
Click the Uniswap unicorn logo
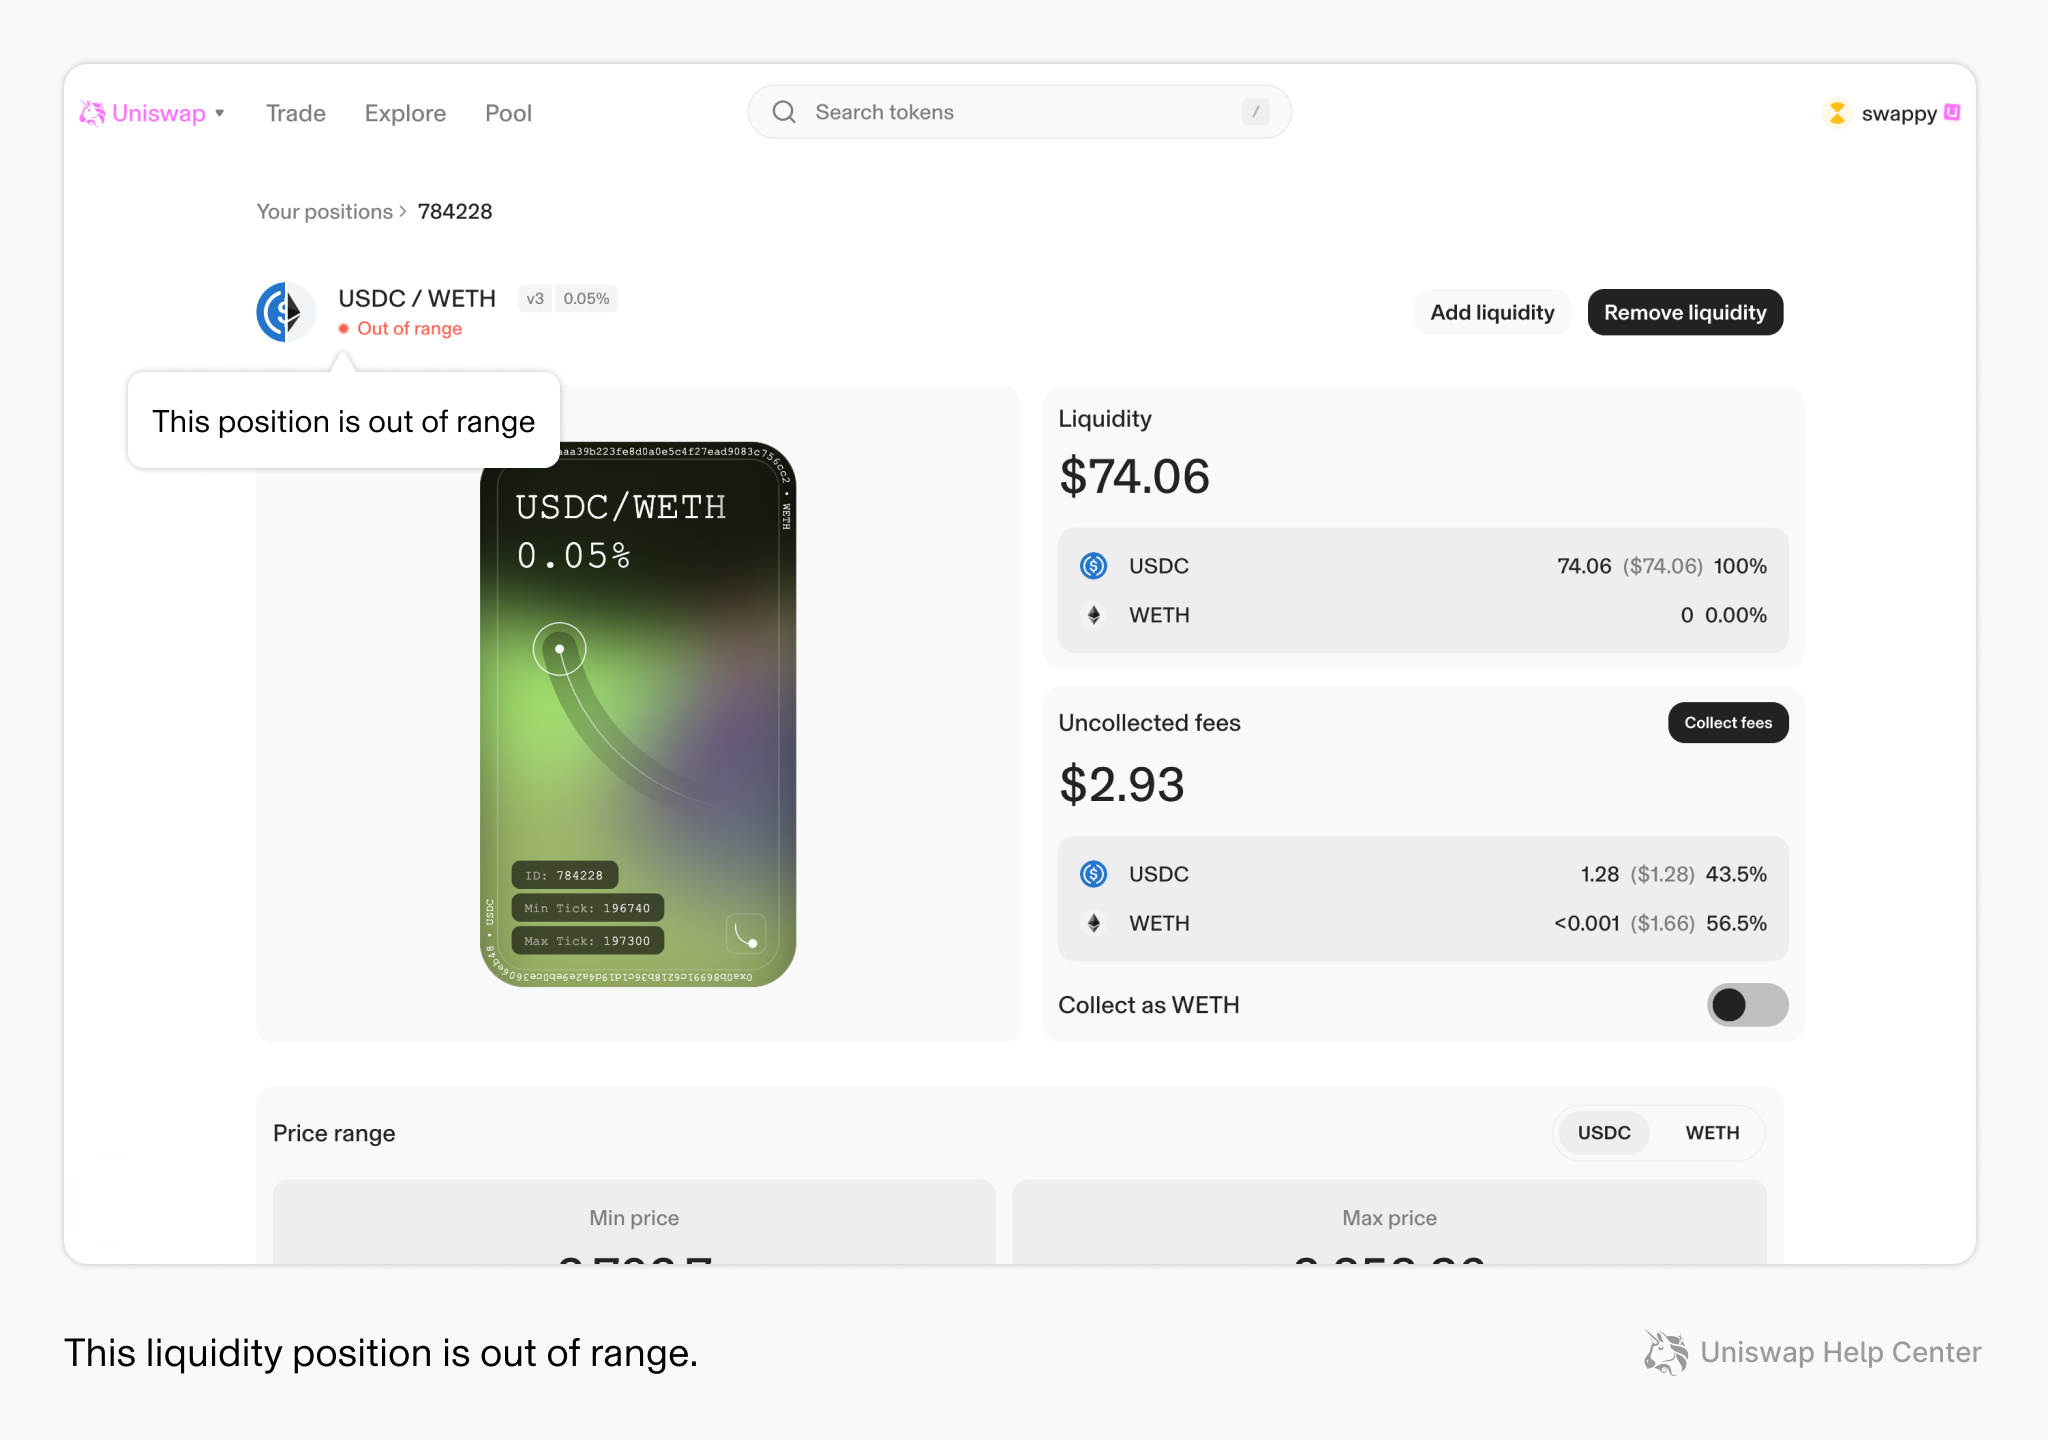coord(93,113)
